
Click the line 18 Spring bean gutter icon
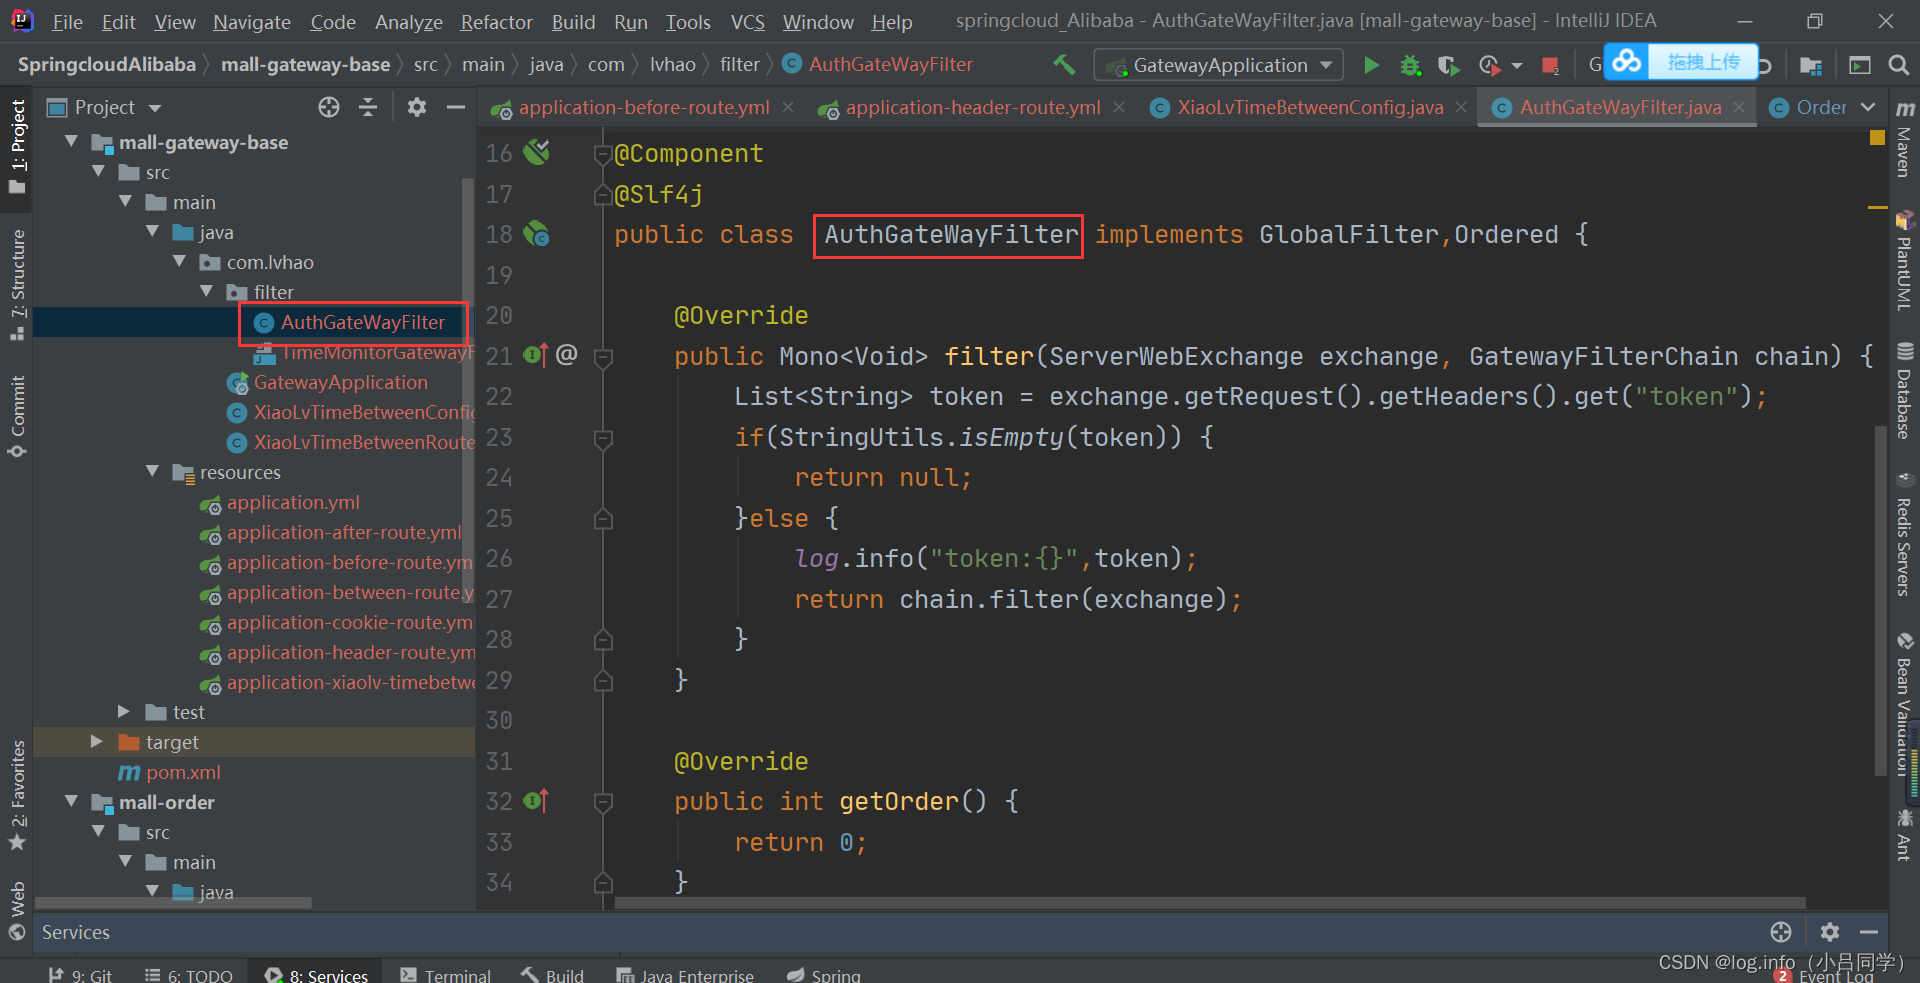[x=537, y=234]
